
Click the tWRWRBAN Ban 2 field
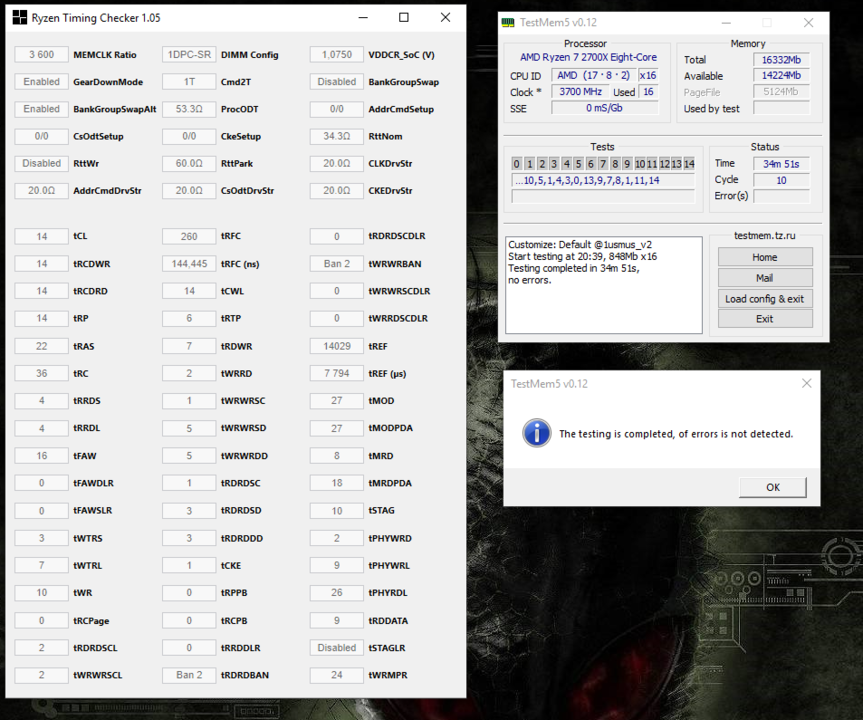337,264
